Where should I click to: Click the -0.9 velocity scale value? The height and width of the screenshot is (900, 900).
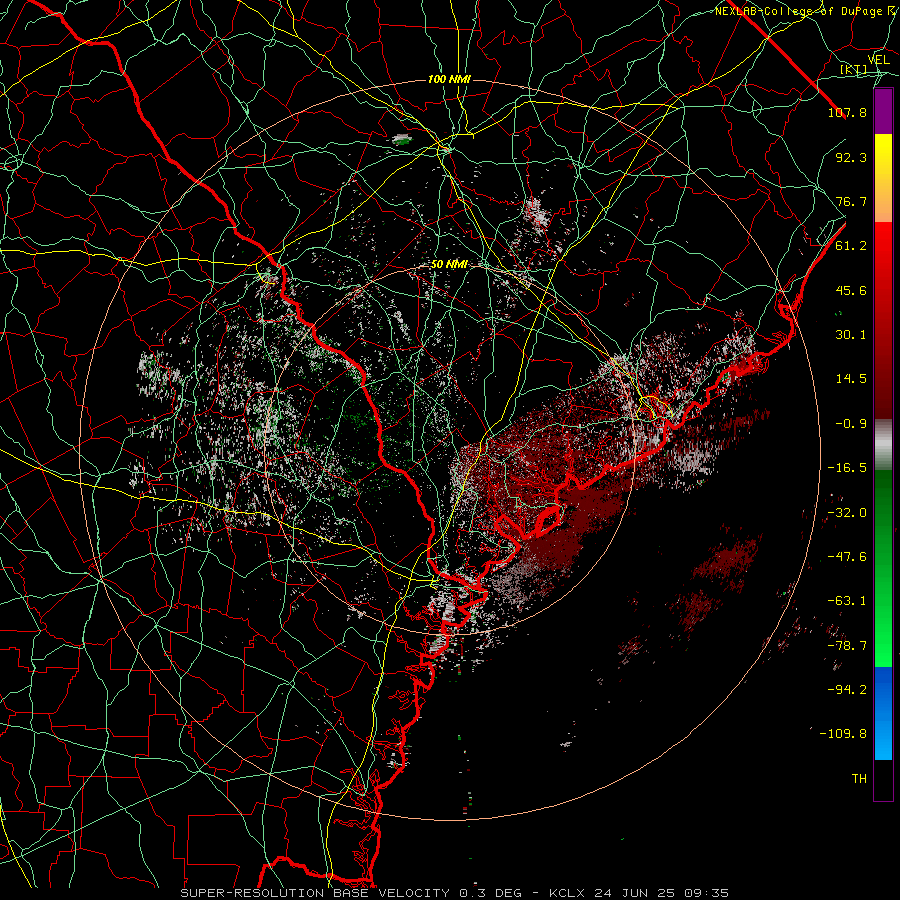click(851, 424)
